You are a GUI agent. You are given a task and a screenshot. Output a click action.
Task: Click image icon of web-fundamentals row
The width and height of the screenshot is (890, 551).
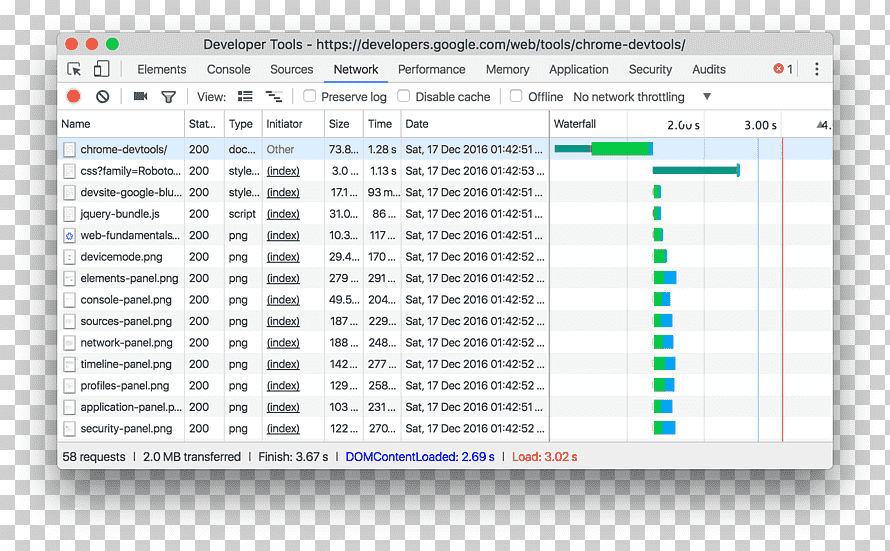click(69, 235)
